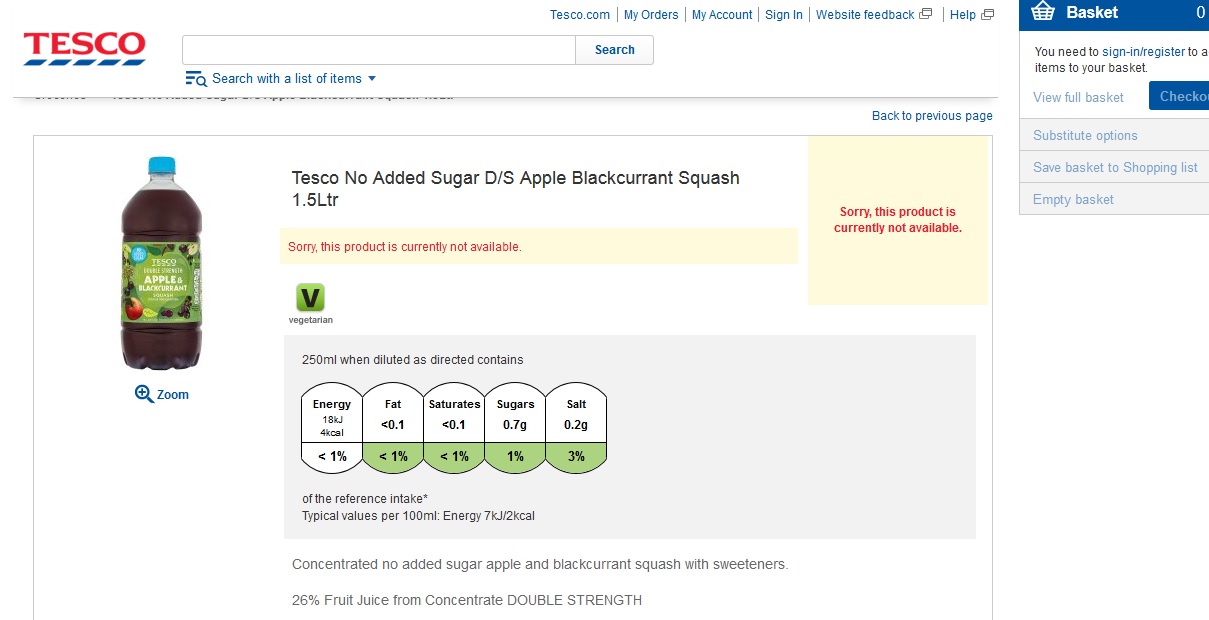The image size is (1209, 620).
Task: Open the My Account link
Action: click(x=722, y=14)
